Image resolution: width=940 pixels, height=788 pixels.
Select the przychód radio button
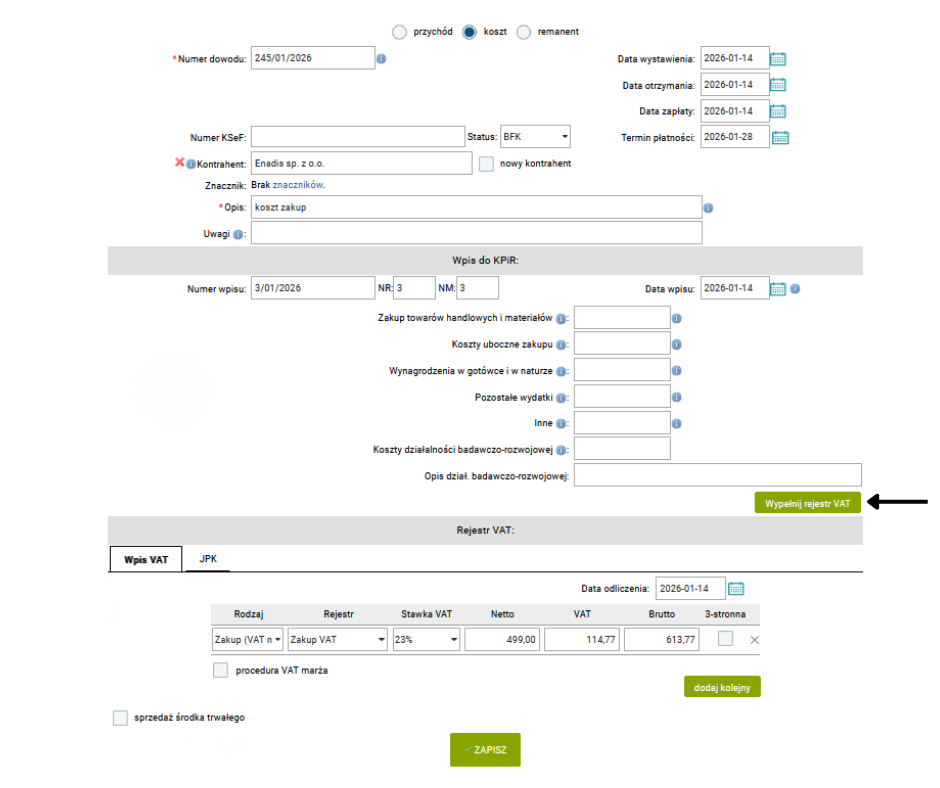pyautogui.click(x=400, y=32)
